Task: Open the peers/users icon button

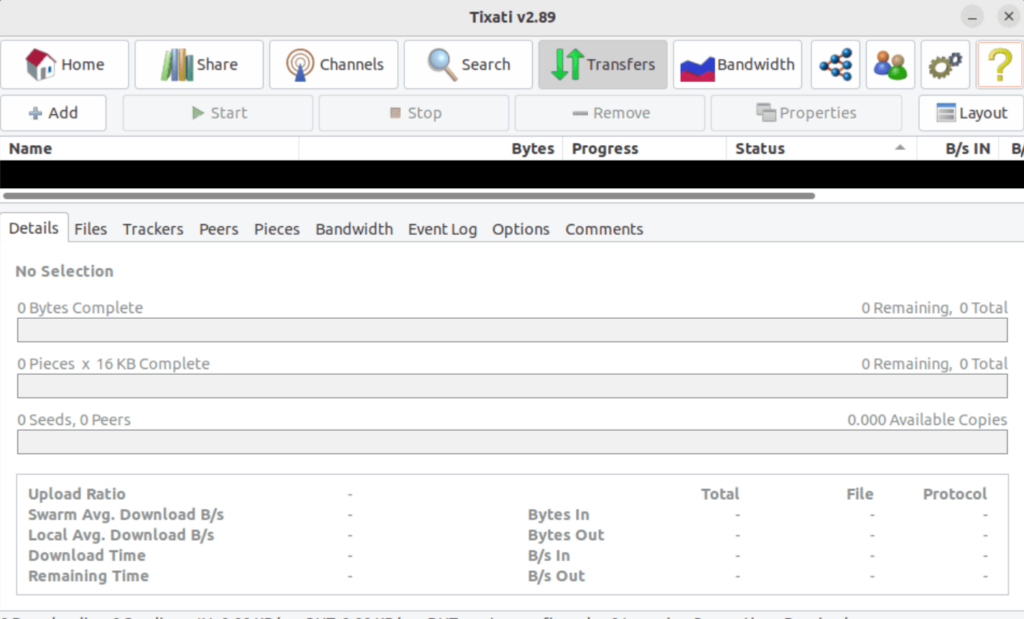Action: click(889, 65)
